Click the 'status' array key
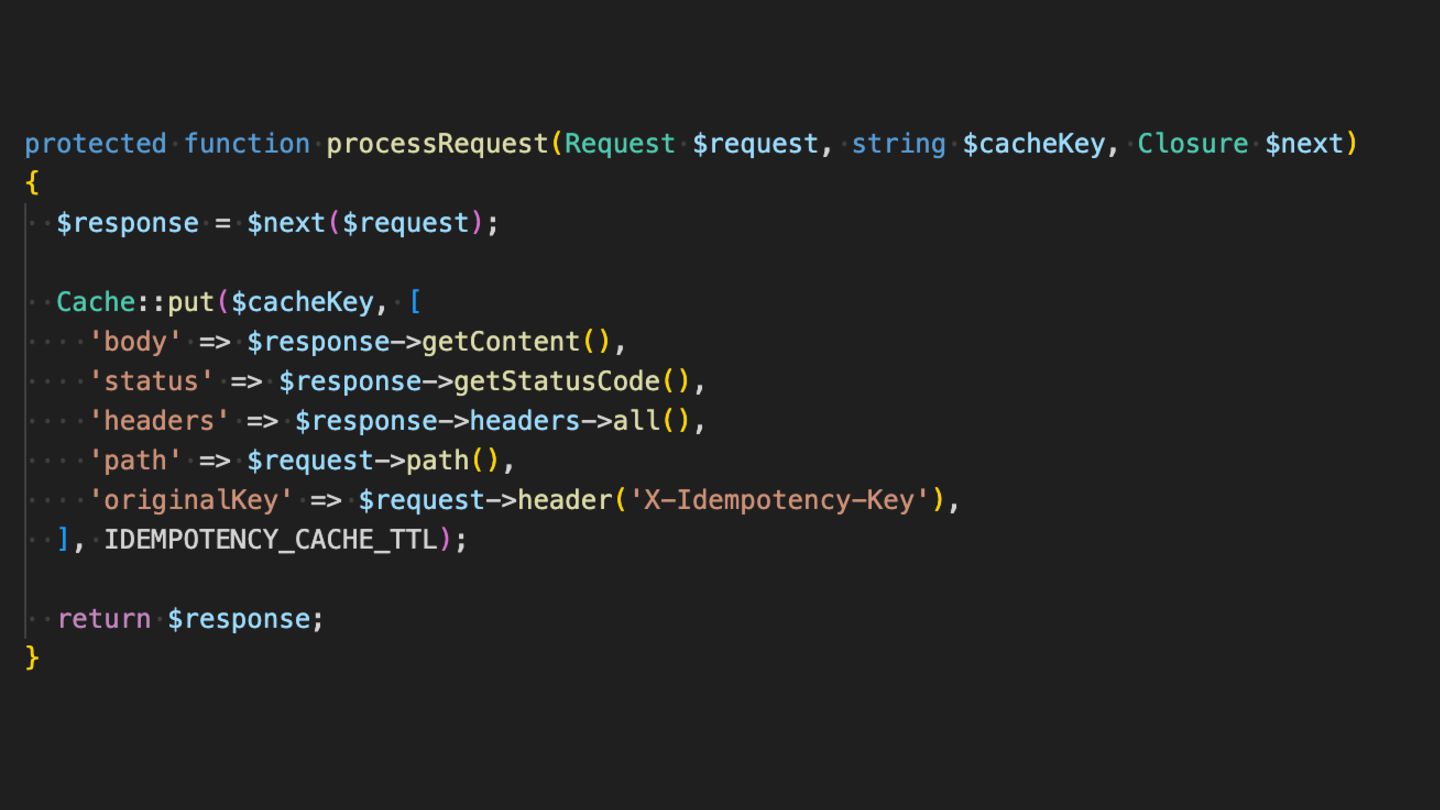Screen dimensions: 1440x810 (x=152, y=381)
